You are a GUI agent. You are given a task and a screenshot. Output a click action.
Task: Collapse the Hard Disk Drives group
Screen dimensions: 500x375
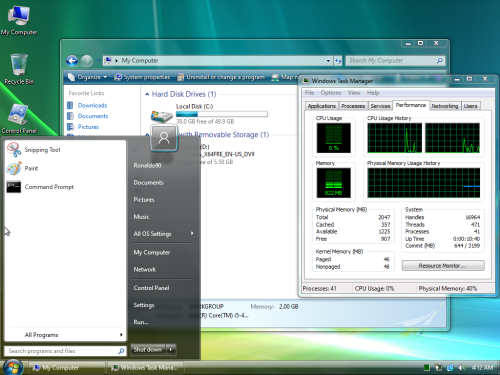pyautogui.click(x=147, y=94)
